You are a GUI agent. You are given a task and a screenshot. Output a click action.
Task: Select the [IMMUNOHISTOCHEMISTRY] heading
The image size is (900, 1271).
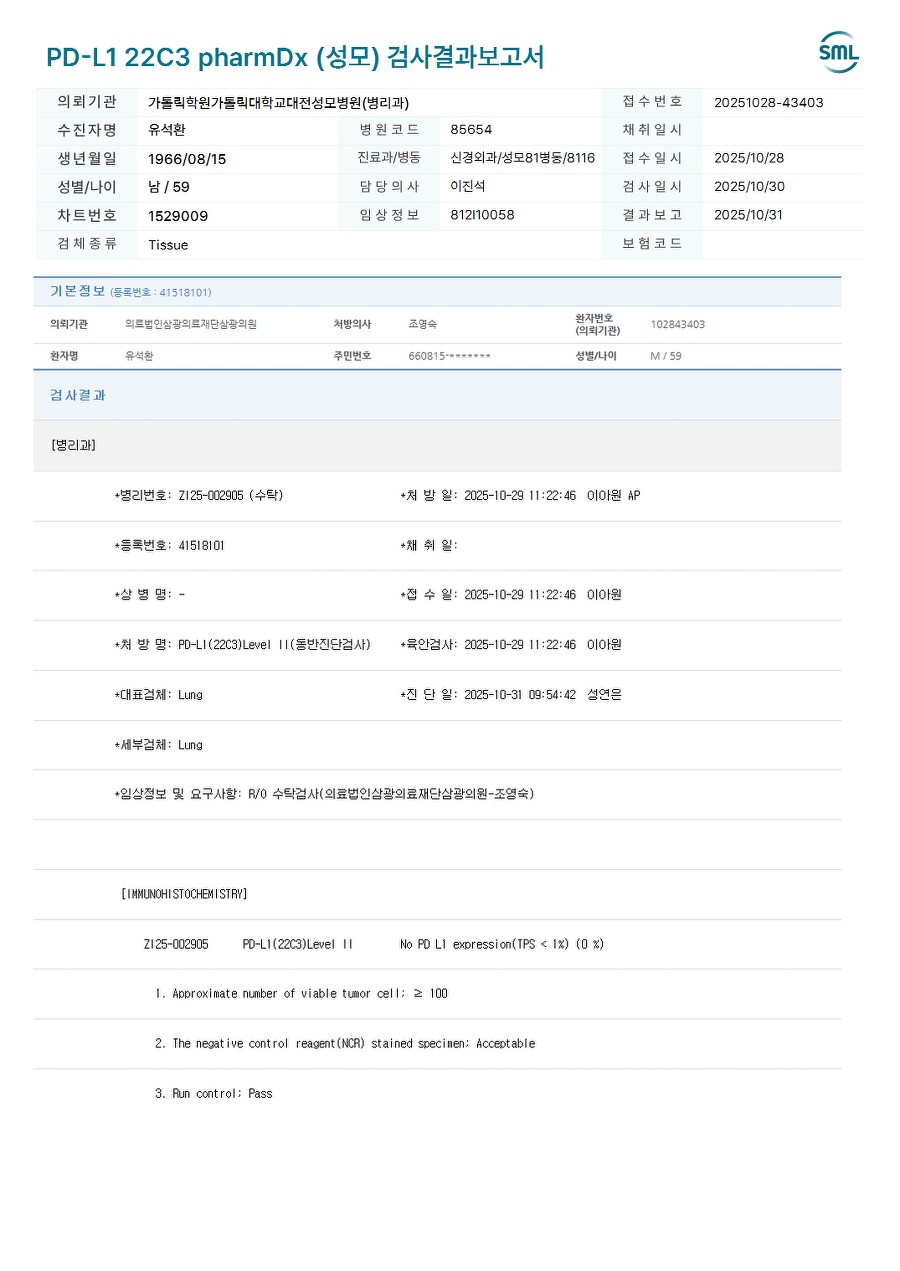coord(184,894)
